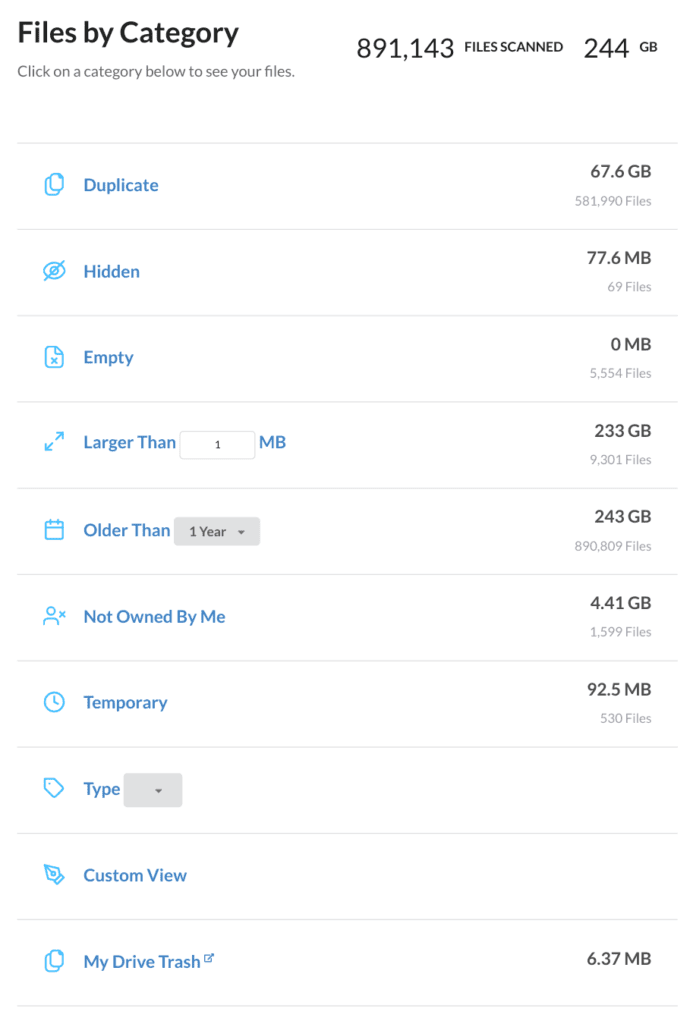The image size is (693, 1024).
Task: Select the Hidden files eye-slash icon
Action: pyautogui.click(x=55, y=271)
